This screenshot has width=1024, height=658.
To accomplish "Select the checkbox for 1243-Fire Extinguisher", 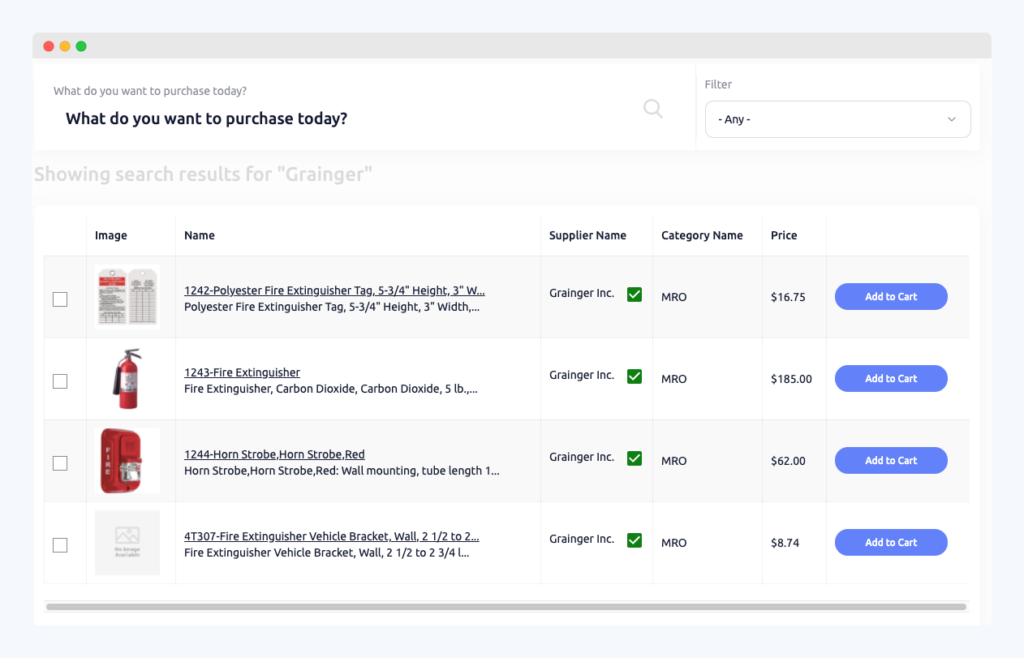I will [x=60, y=380].
